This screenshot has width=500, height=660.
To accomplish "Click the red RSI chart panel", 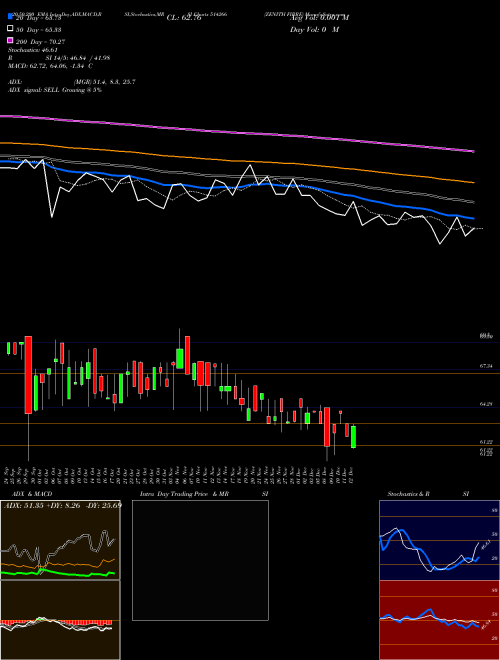I will (x=439, y=620).
